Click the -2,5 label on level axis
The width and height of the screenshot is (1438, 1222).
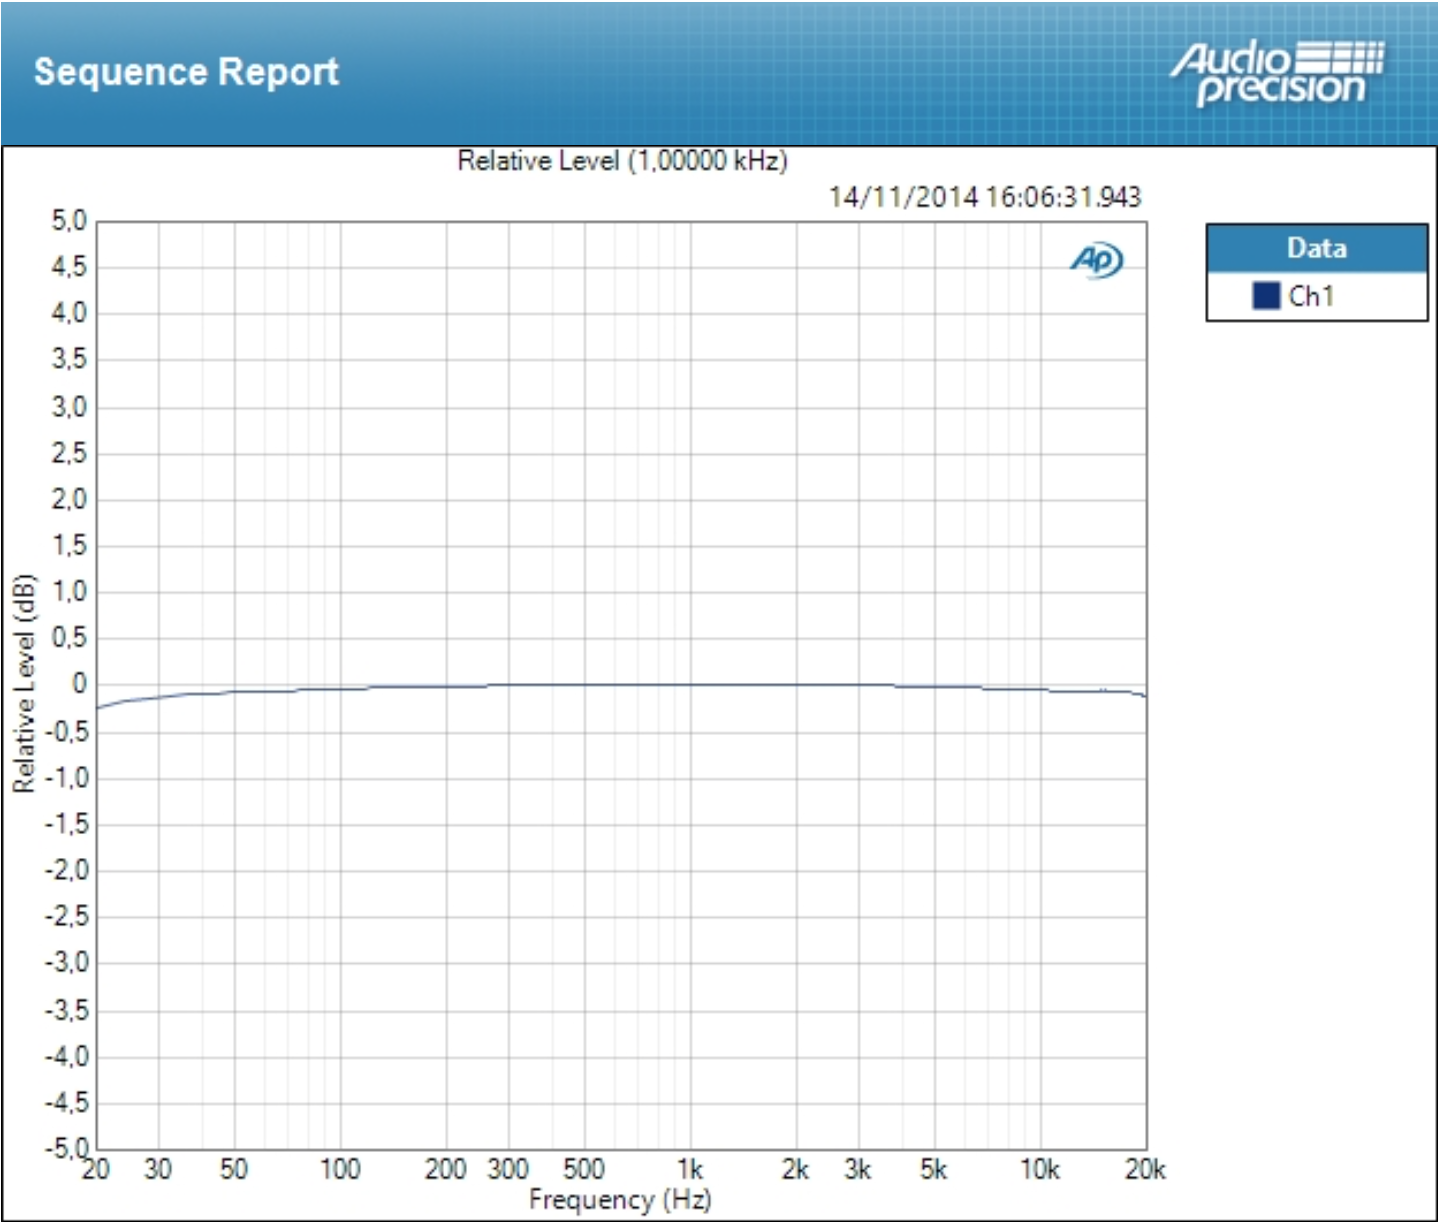pos(66,917)
